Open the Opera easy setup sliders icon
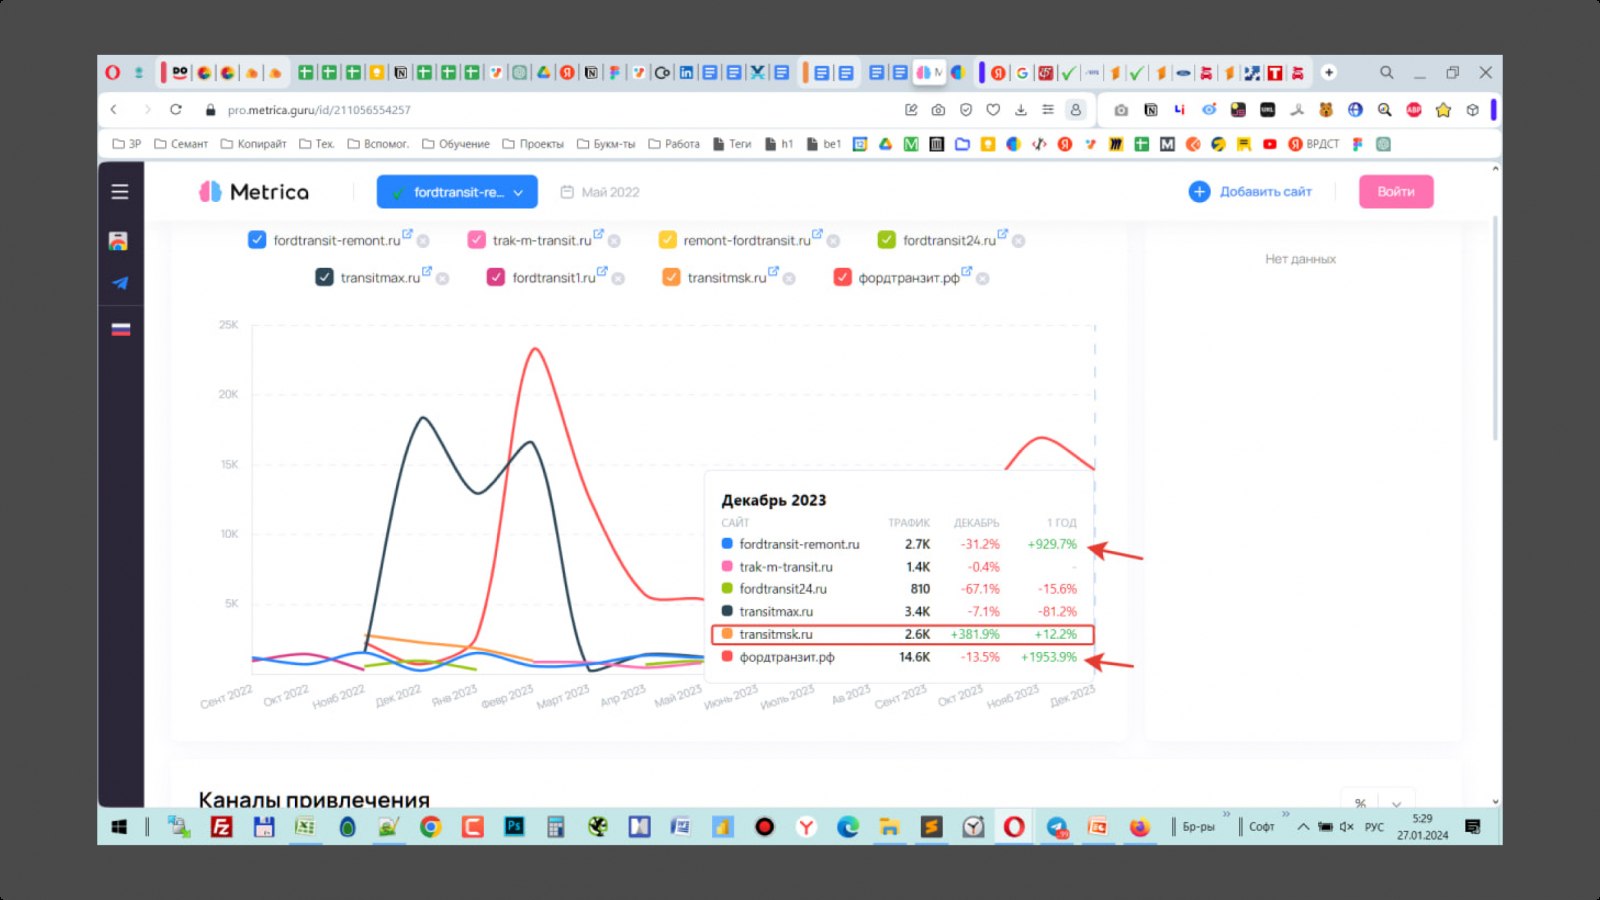Screen dimensions: 1600x900 point(1048,110)
